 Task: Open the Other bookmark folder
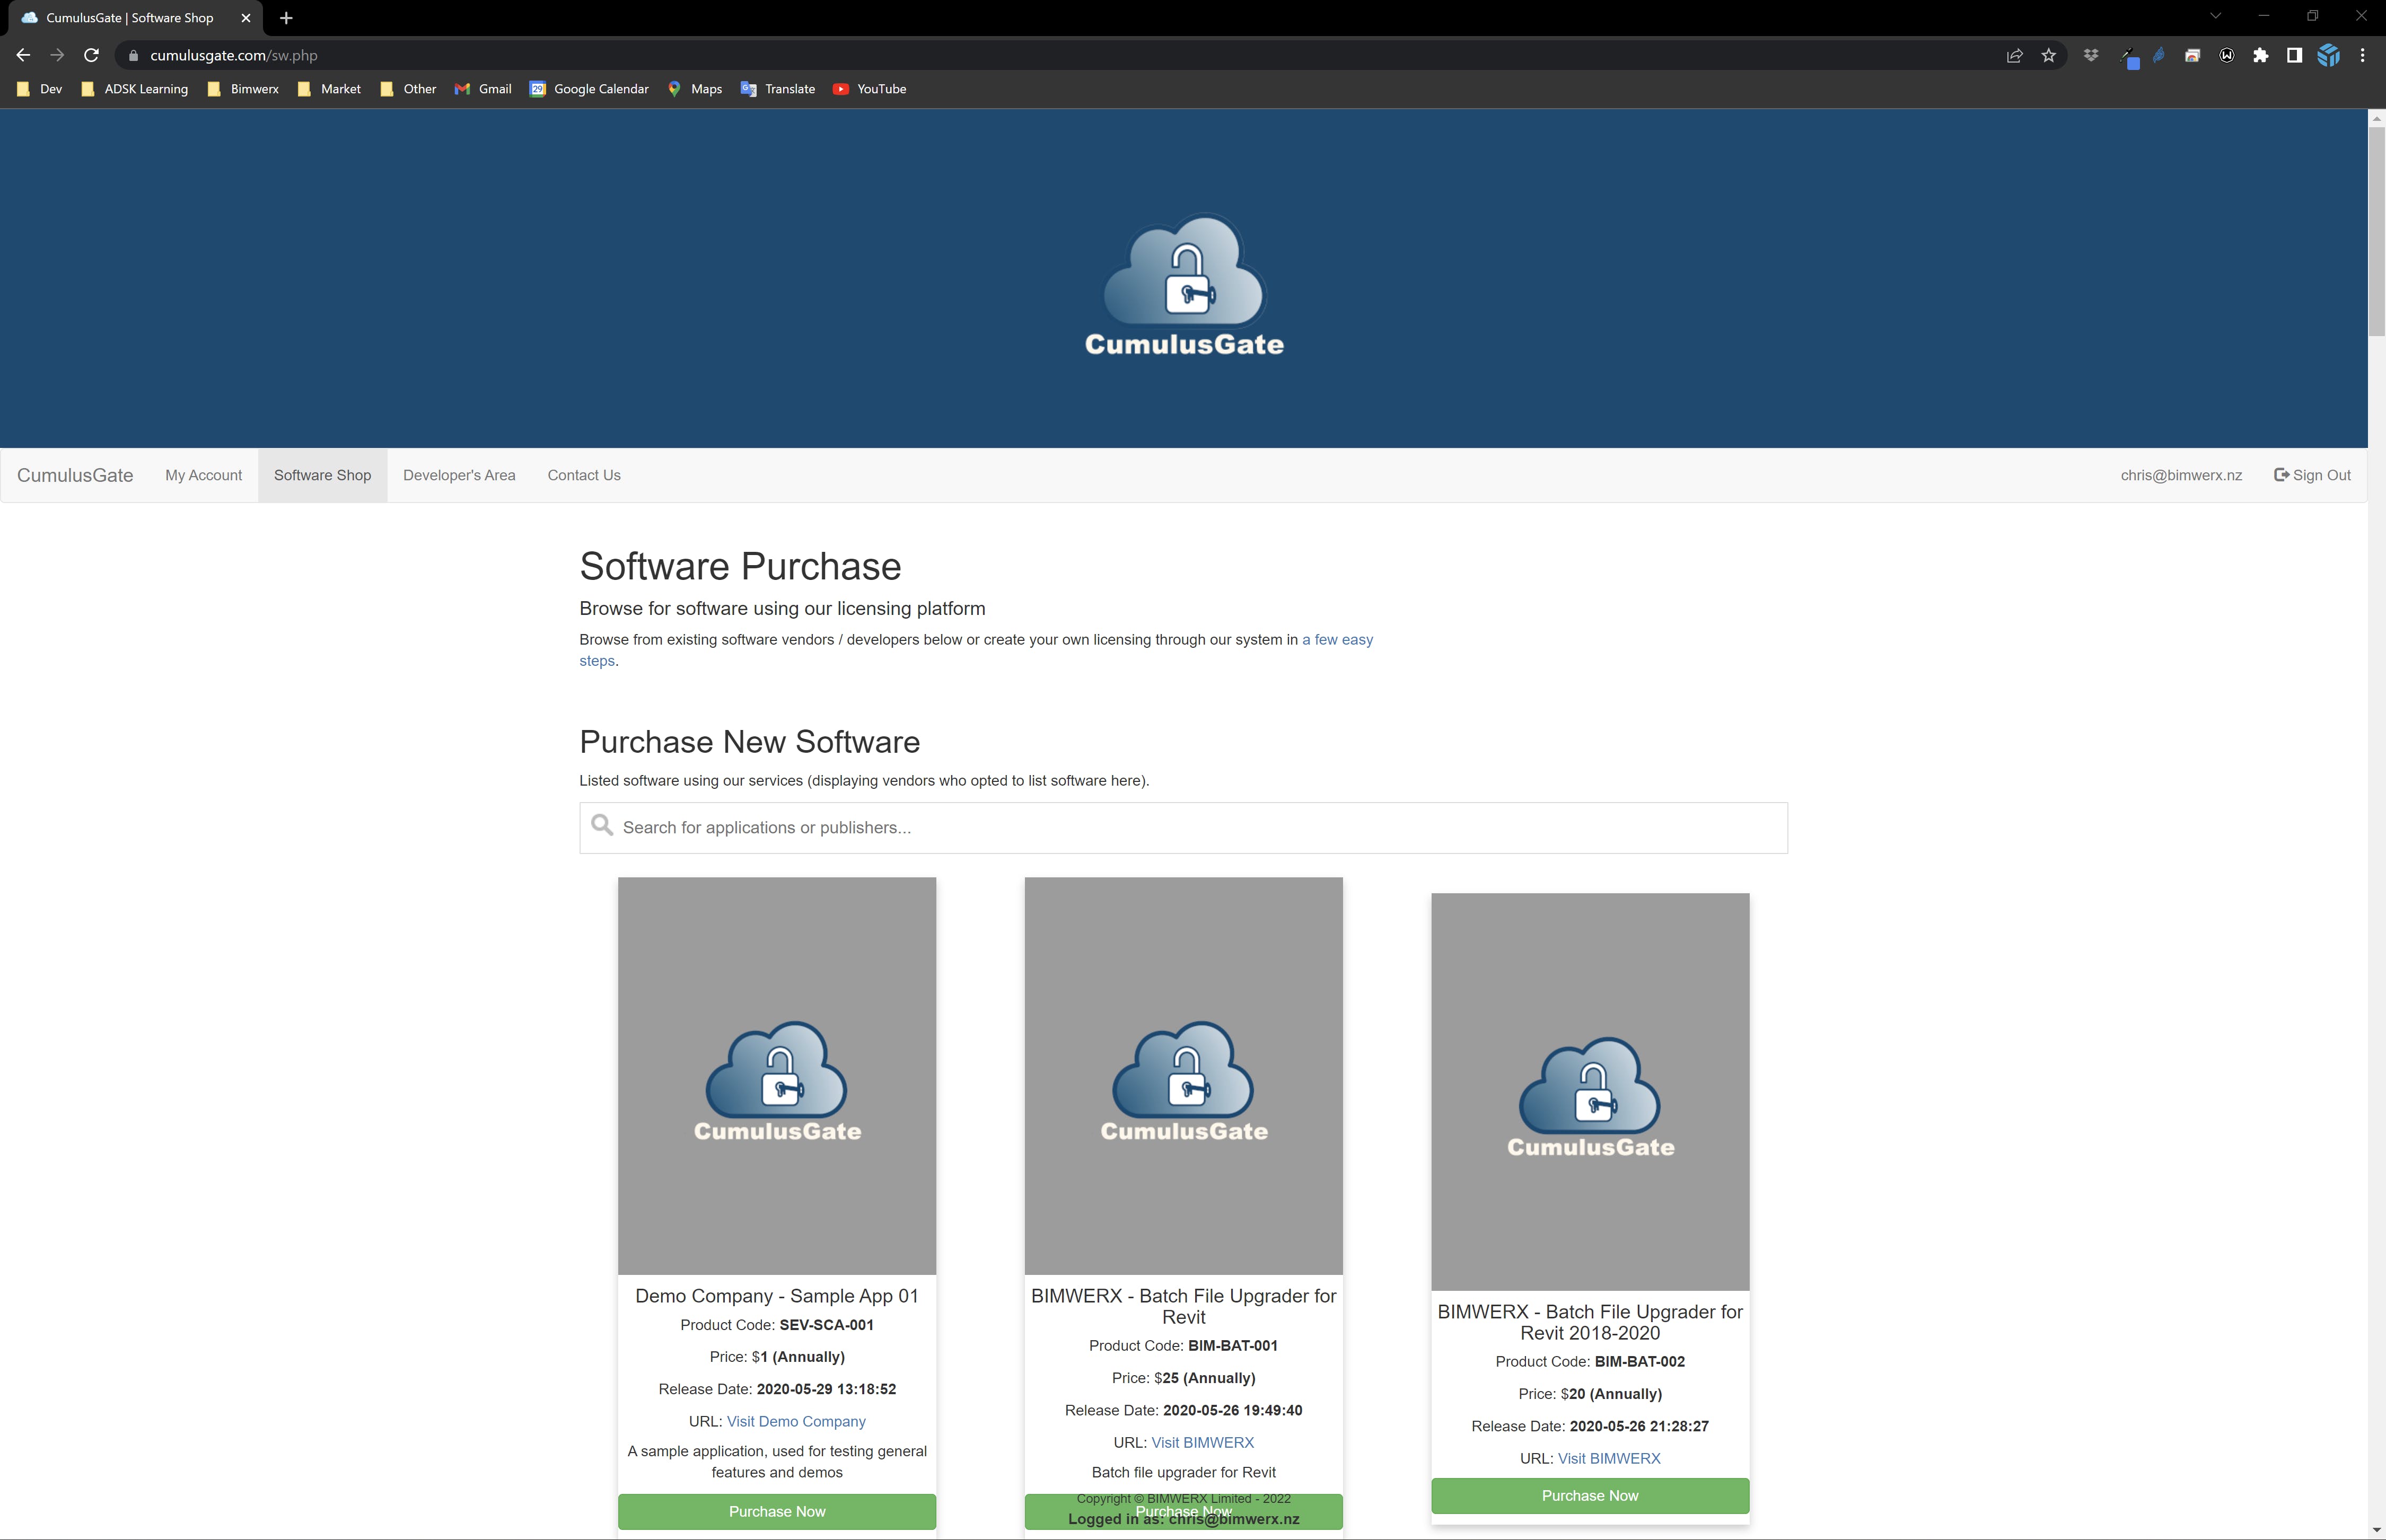pyautogui.click(x=408, y=89)
